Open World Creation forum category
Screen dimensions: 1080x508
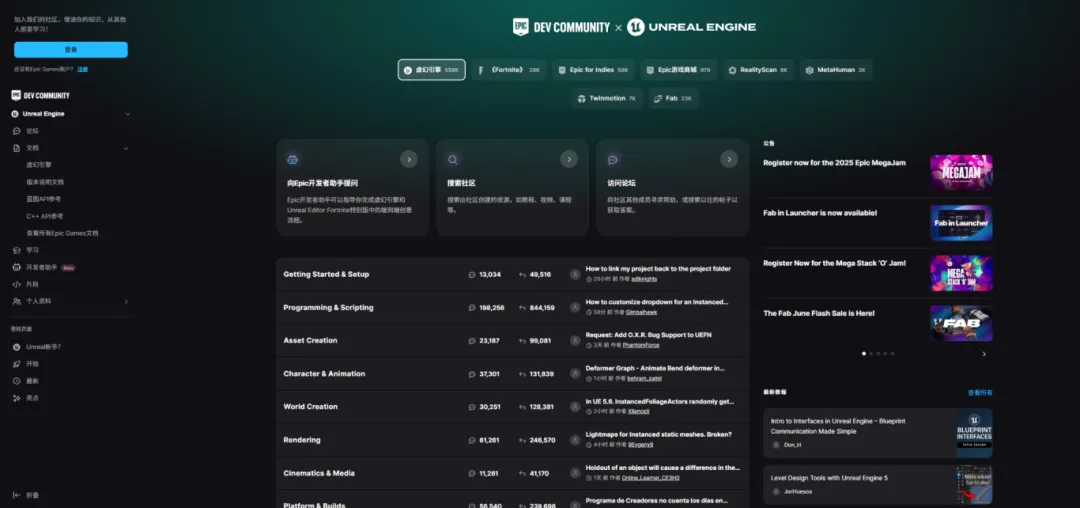[x=311, y=407]
